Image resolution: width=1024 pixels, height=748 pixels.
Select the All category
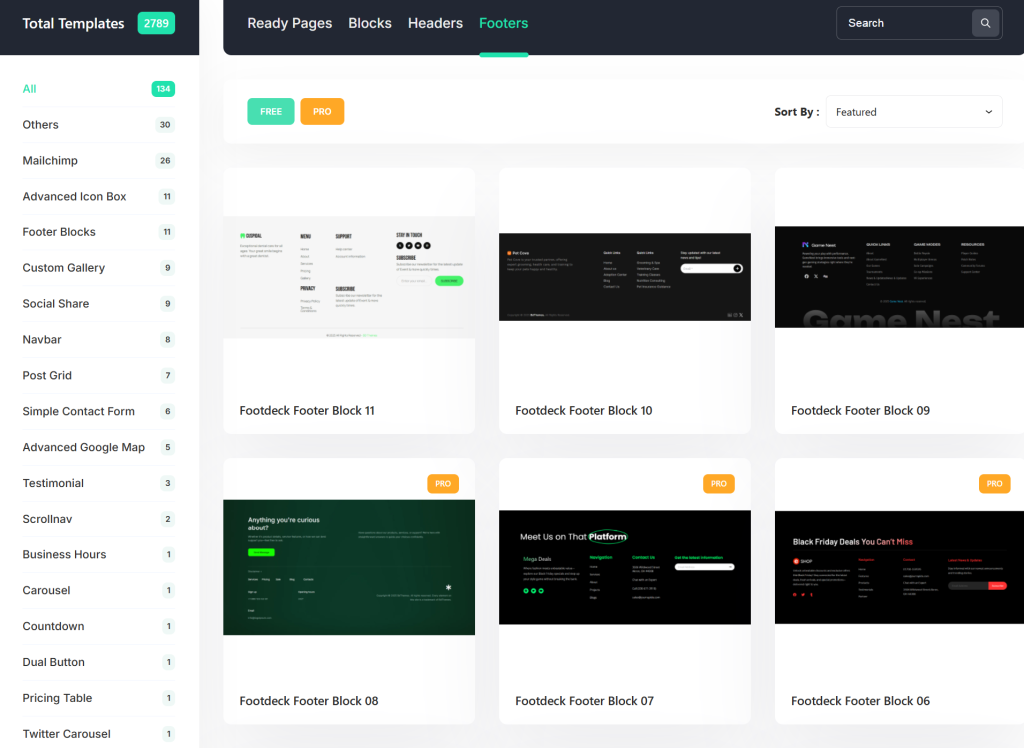[98, 89]
